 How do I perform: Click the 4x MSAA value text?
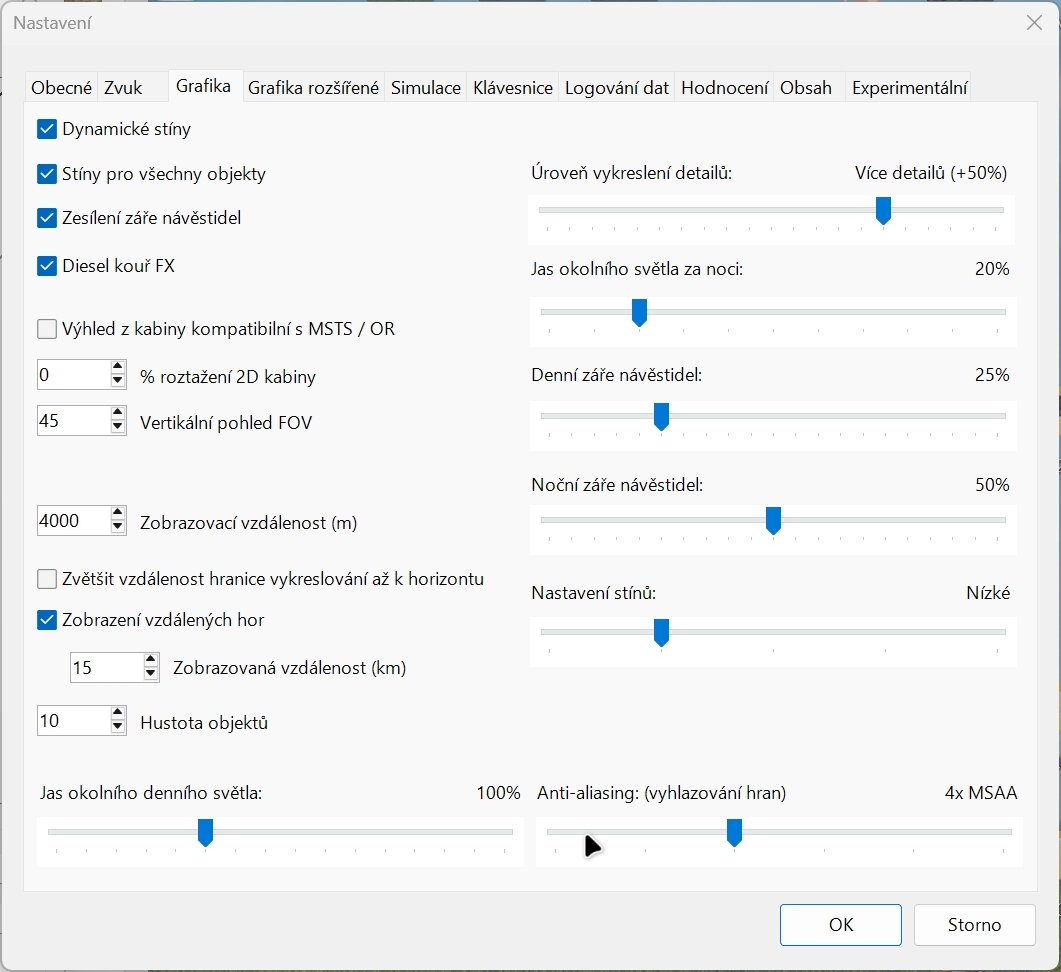click(x=980, y=793)
